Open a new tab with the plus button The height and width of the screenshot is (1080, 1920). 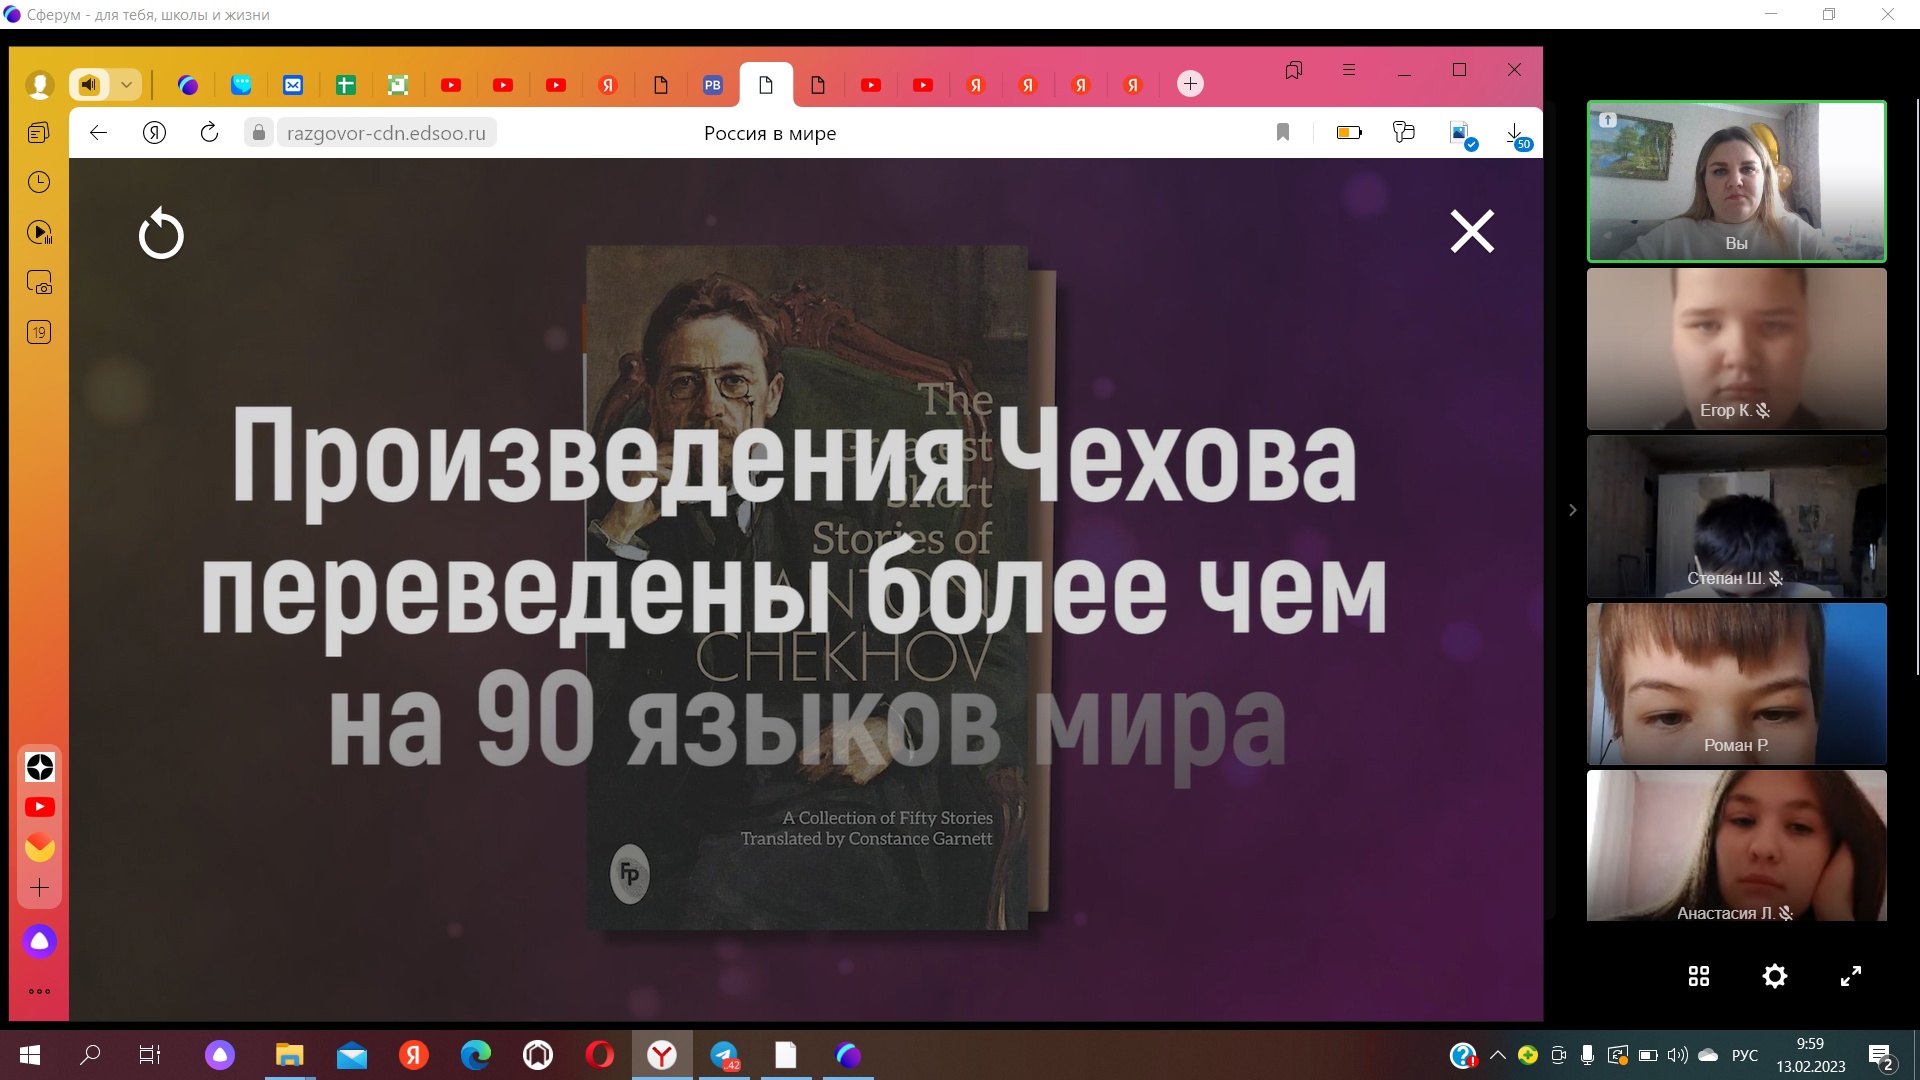(x=1190, y=84)
